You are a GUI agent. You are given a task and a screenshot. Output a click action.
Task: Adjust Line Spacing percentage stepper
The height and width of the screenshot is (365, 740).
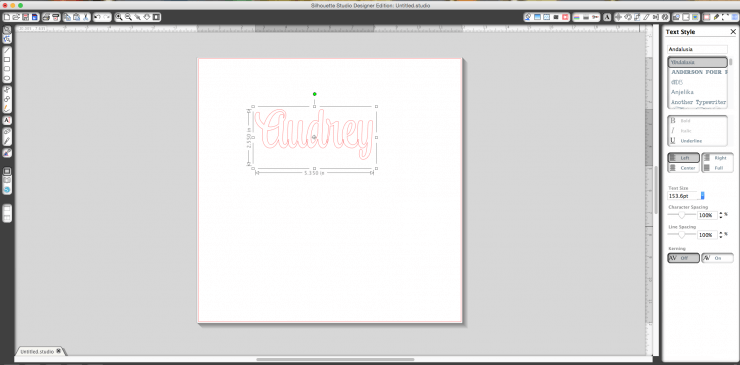721,235
